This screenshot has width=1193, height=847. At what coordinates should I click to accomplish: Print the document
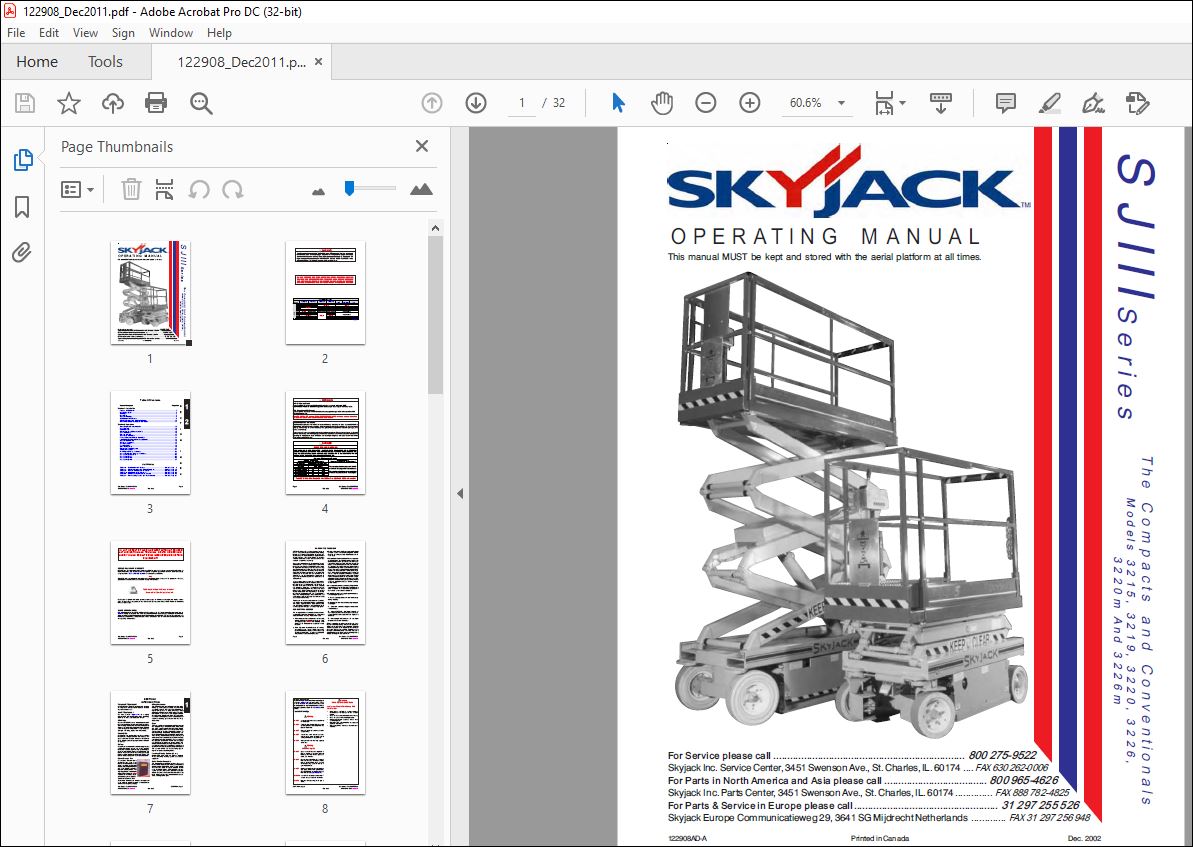156,103
